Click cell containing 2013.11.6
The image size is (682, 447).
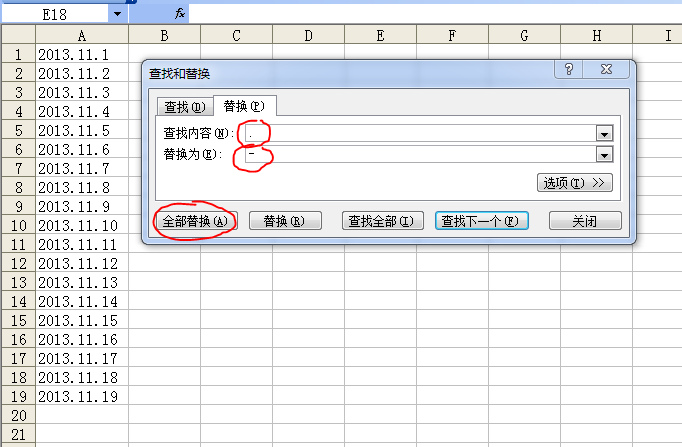click(82, 149)
